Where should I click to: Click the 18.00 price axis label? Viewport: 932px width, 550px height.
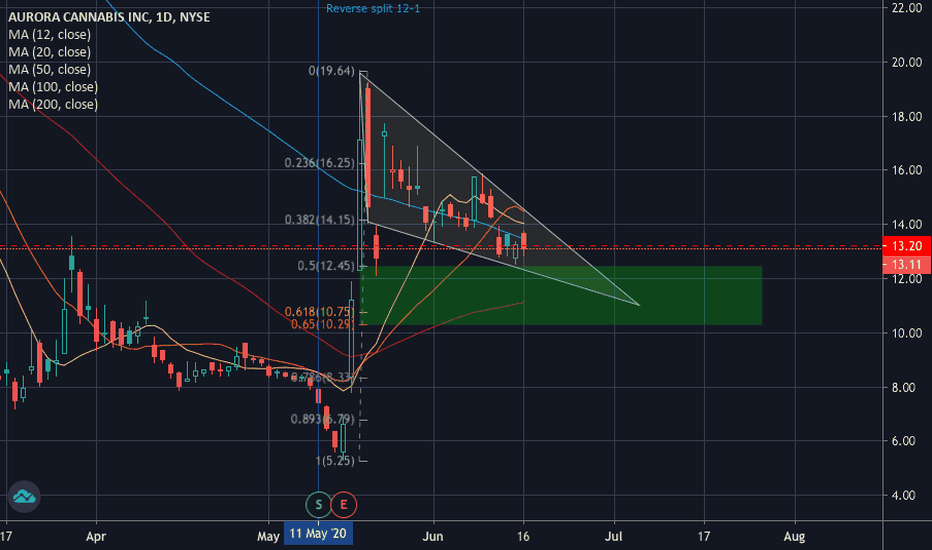(907, 117)
